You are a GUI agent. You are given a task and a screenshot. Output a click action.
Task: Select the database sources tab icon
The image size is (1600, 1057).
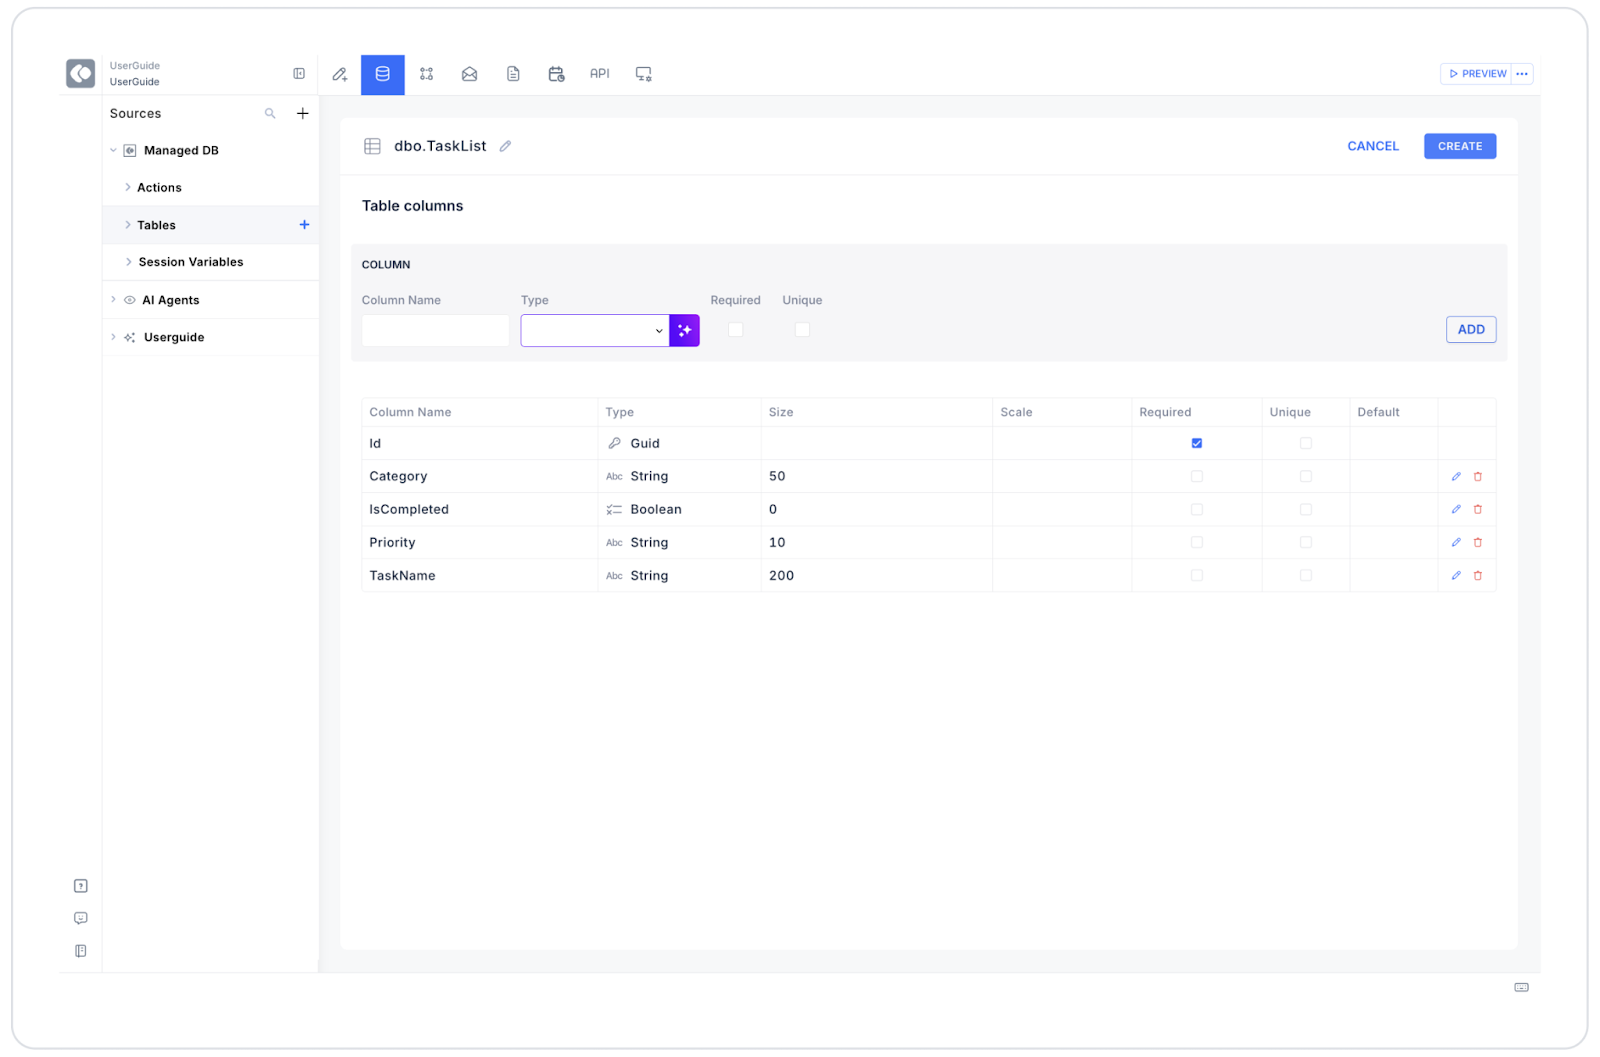point(383,74)
